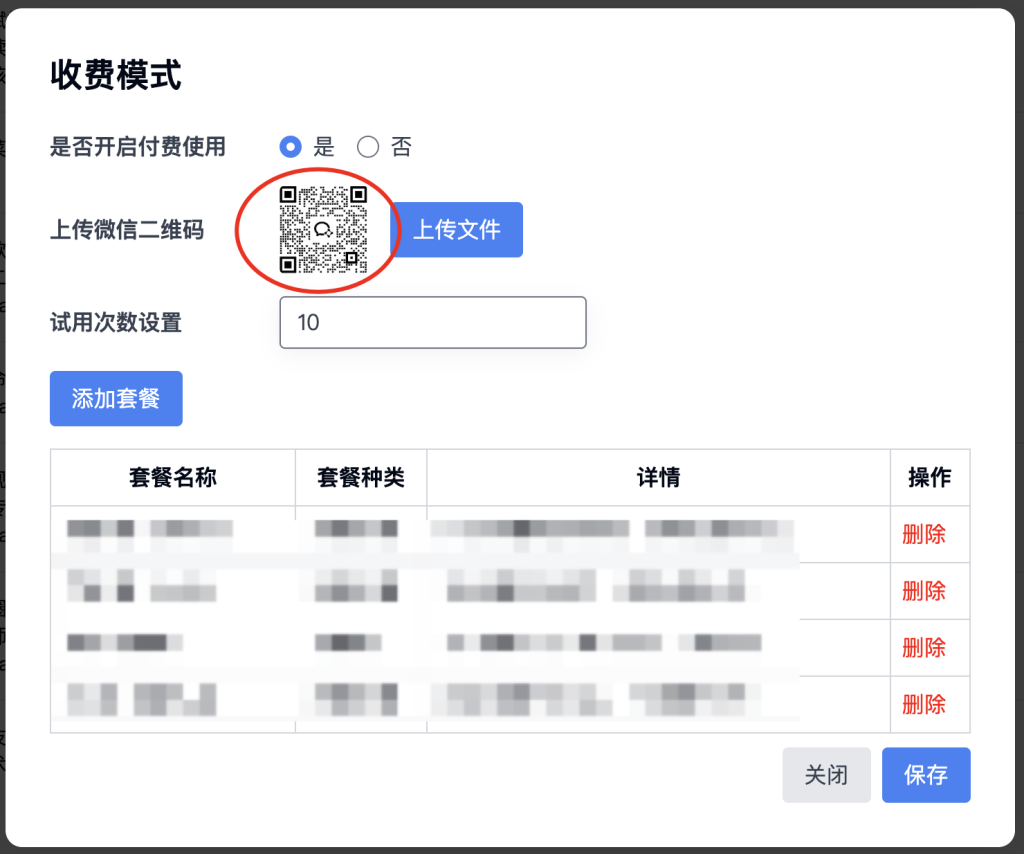Add a package with the 添加套餐 button
Viewport: 1024px width, 854px height.
point(116,399)
